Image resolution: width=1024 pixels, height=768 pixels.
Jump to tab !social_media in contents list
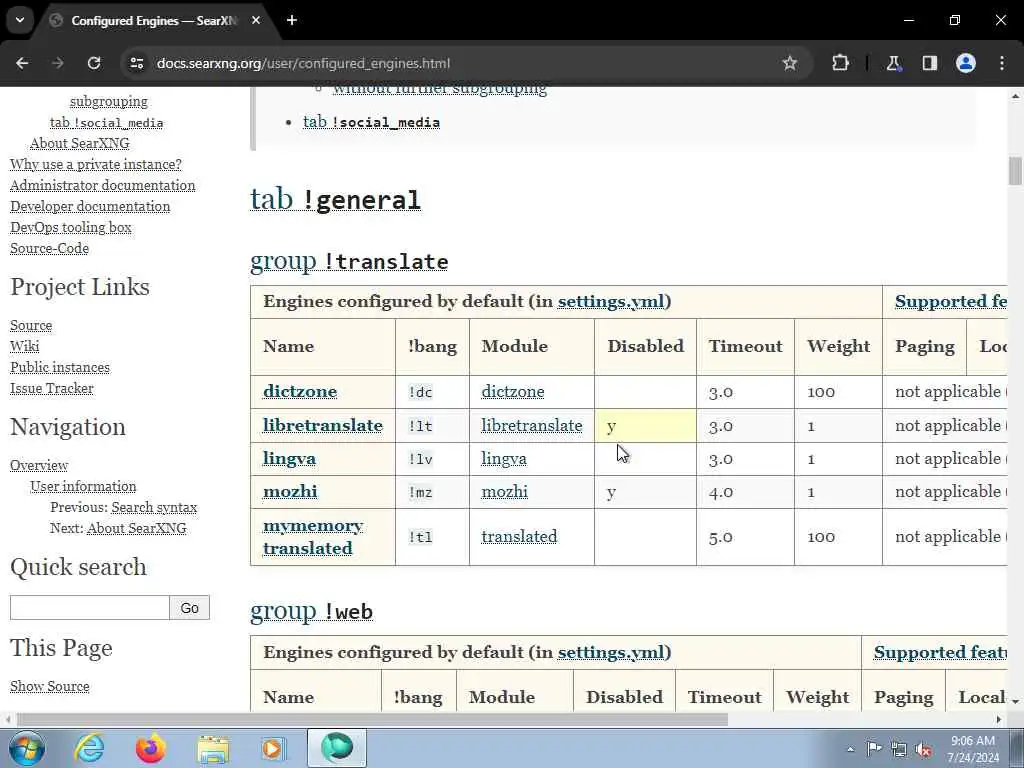(x=371, y=122)
